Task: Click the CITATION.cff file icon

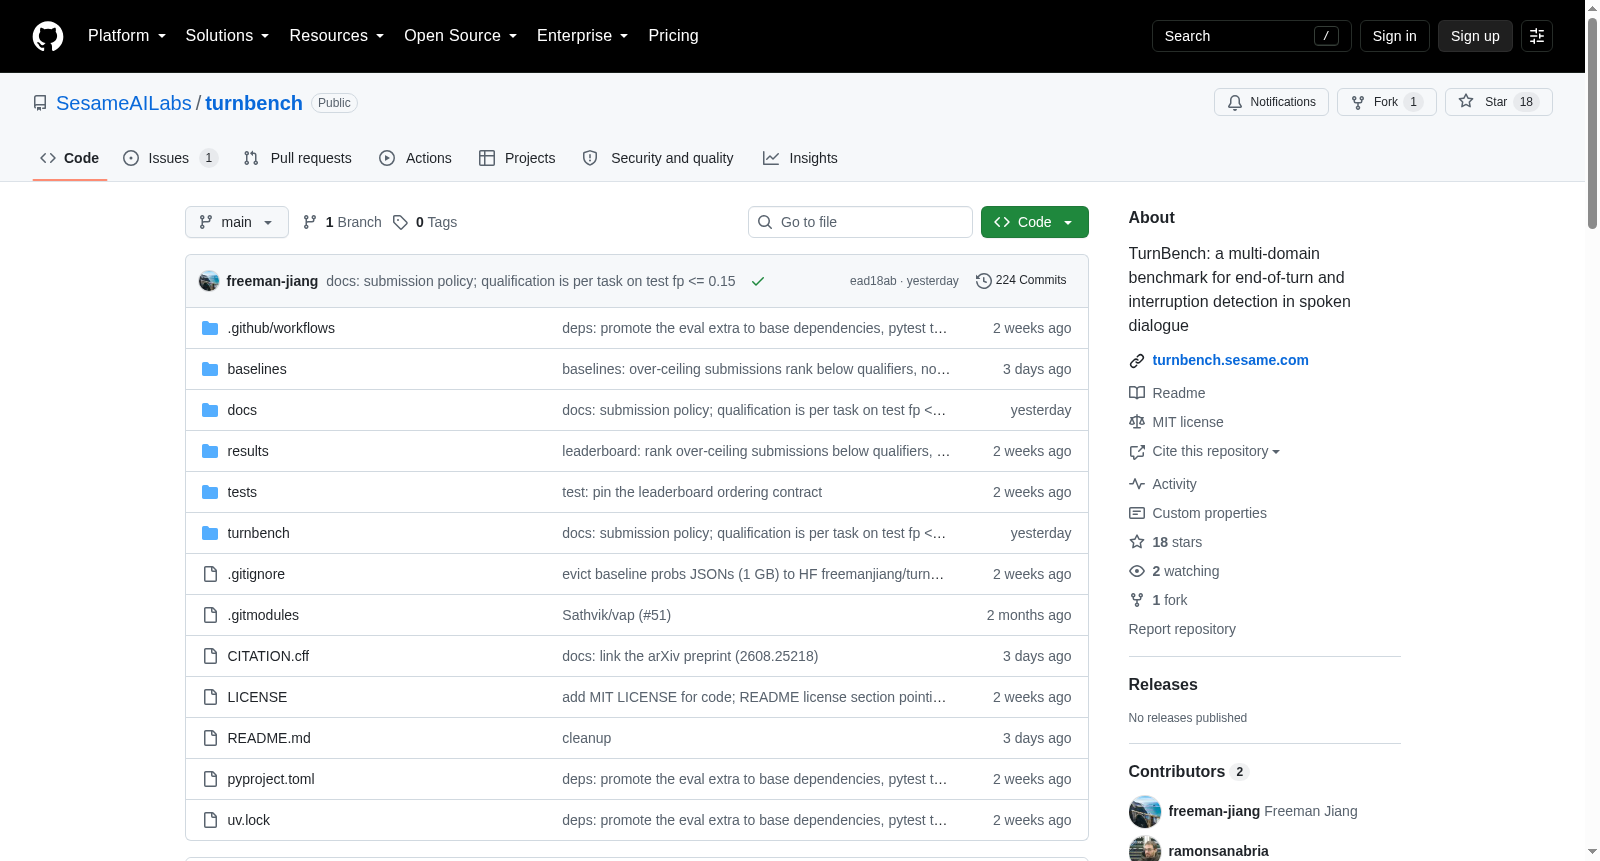Action: pyautogui.click(x=210, y=656)
